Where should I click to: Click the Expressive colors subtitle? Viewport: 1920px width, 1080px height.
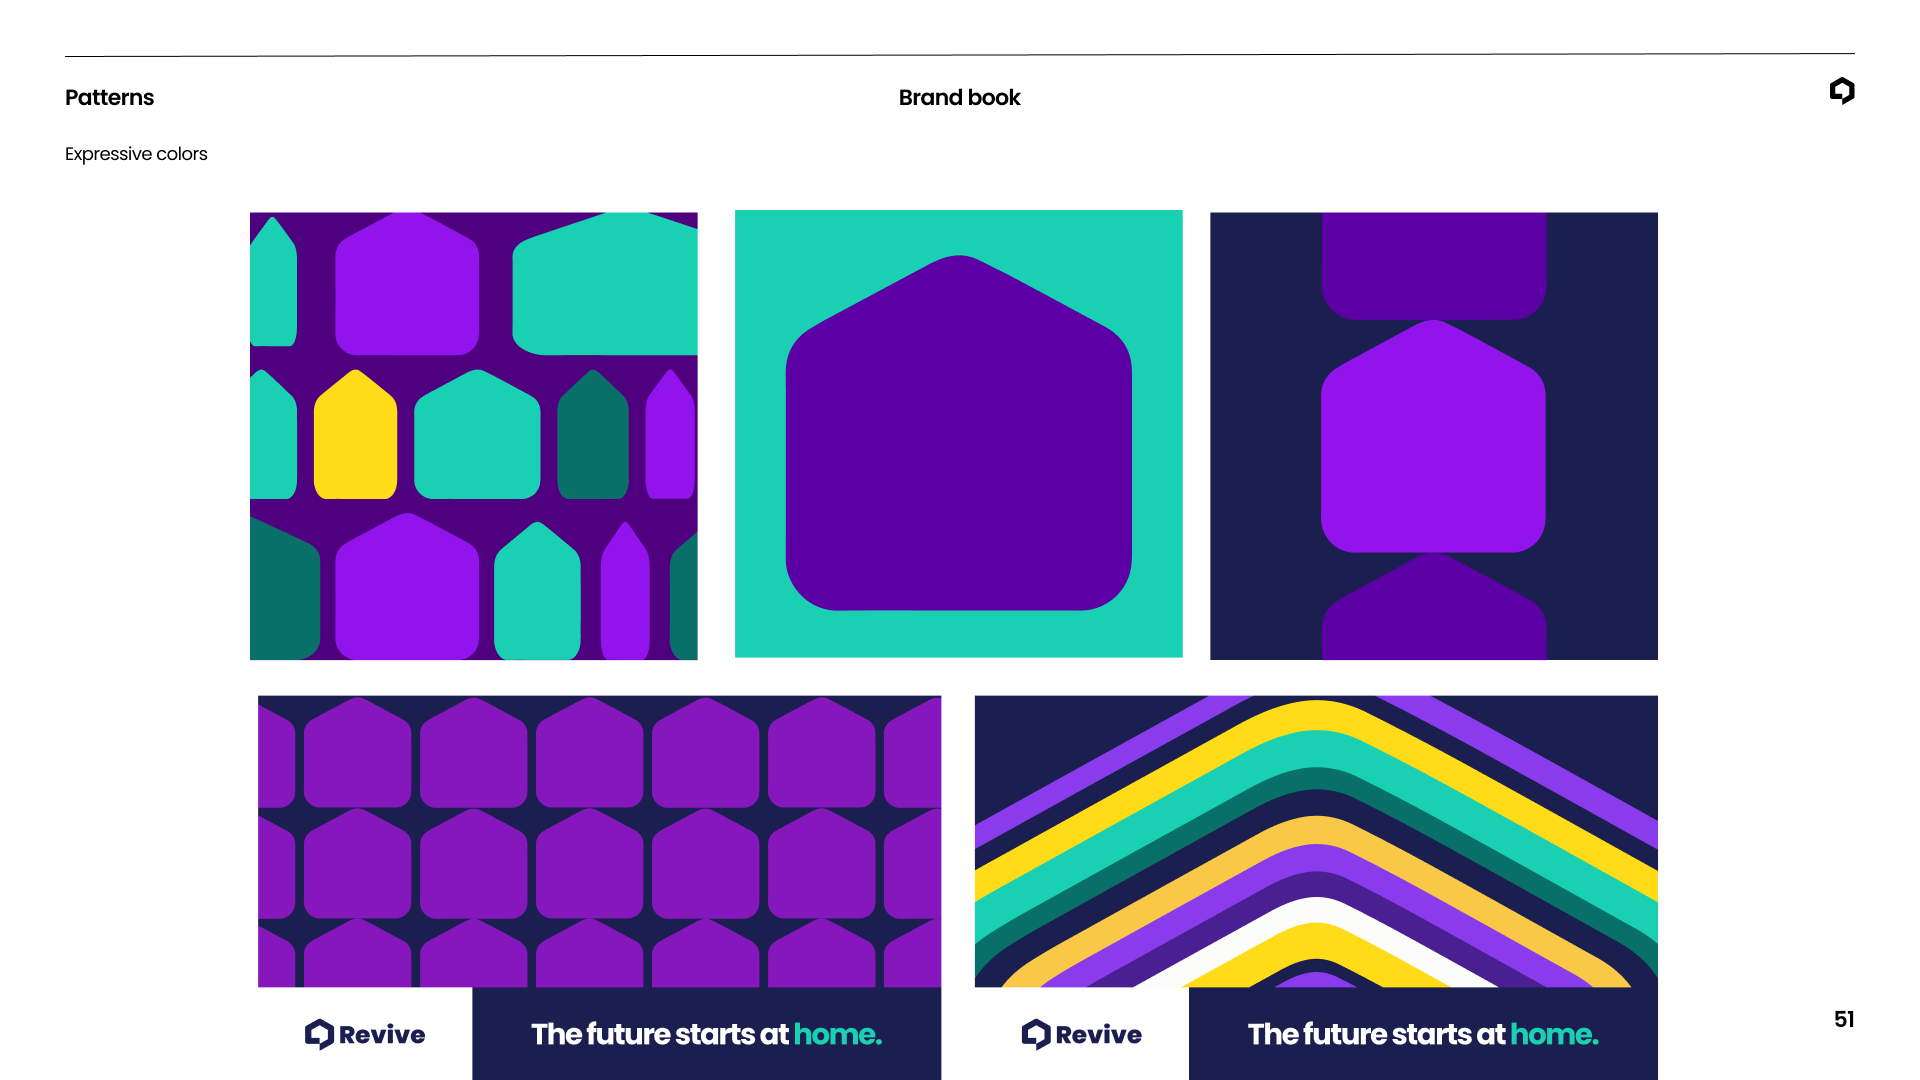(x=136, y=154)
